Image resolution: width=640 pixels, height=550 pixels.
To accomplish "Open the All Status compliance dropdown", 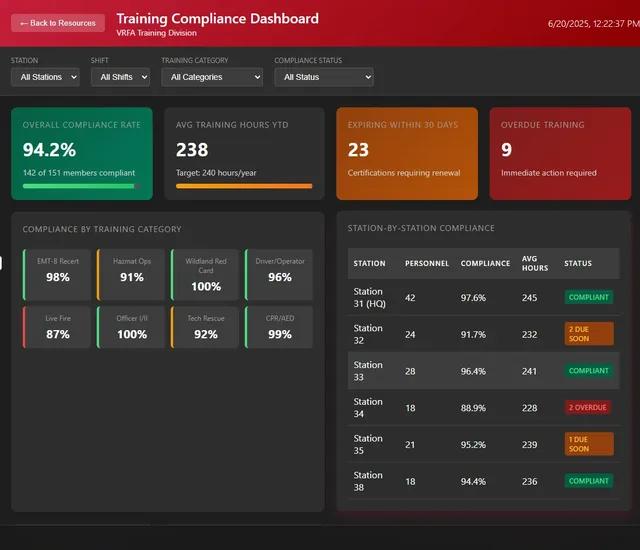I will point(324,77).
